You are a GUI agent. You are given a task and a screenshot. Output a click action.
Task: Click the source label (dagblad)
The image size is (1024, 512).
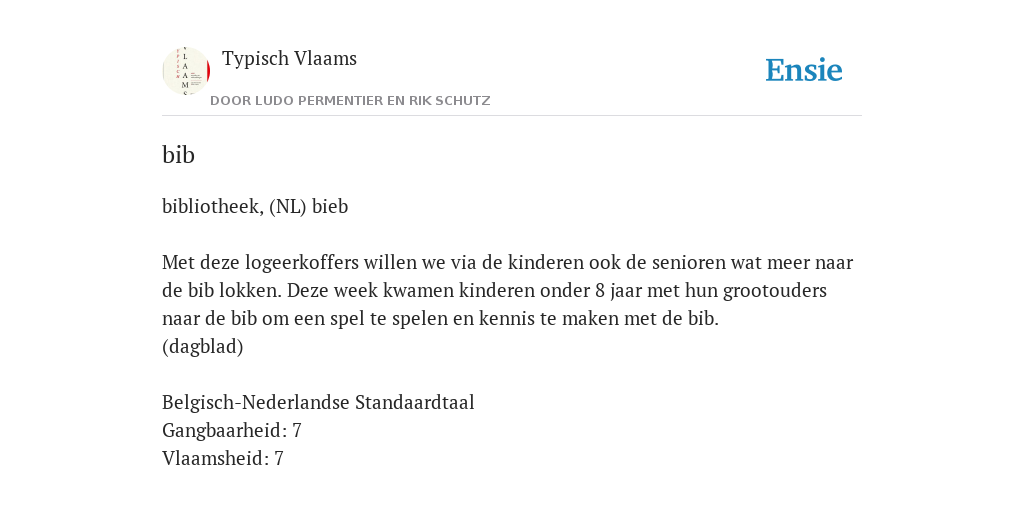(x=202, y=347)
